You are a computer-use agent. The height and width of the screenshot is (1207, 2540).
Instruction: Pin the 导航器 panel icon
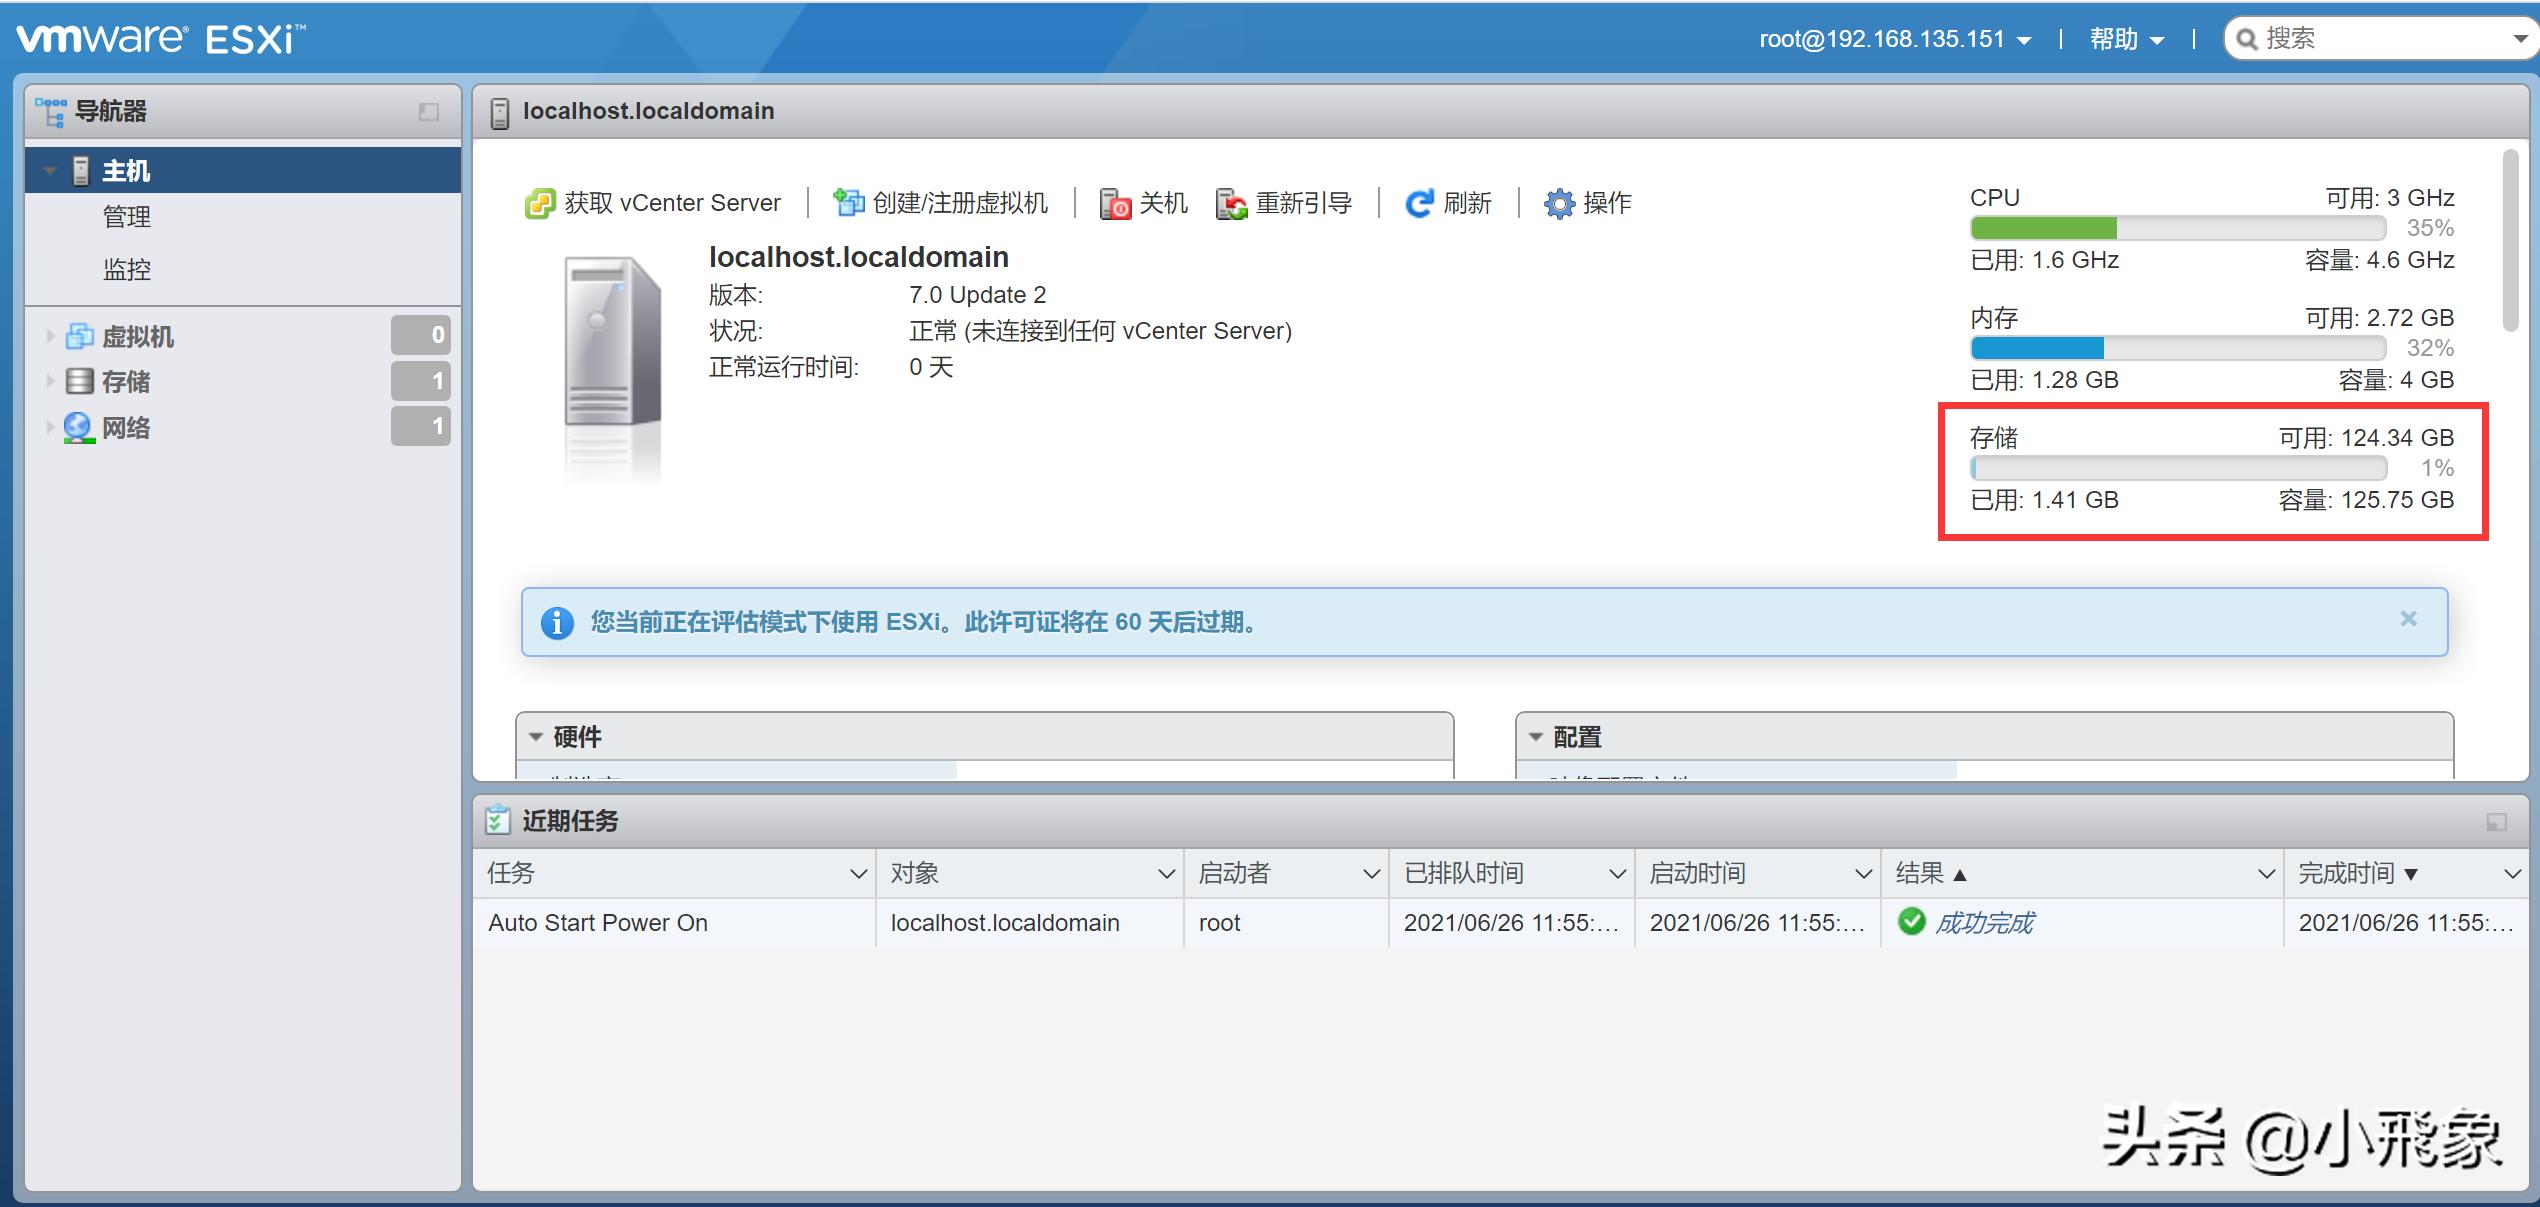(429, 111)
